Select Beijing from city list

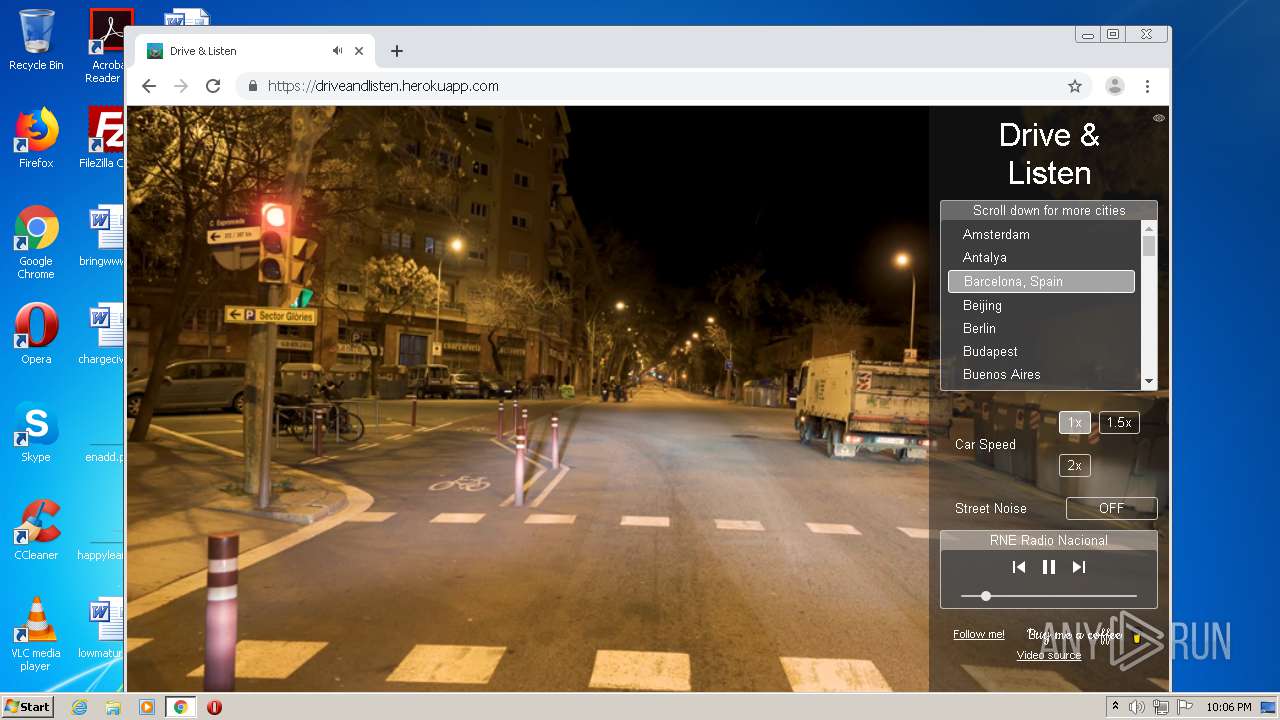point(1041,305)
